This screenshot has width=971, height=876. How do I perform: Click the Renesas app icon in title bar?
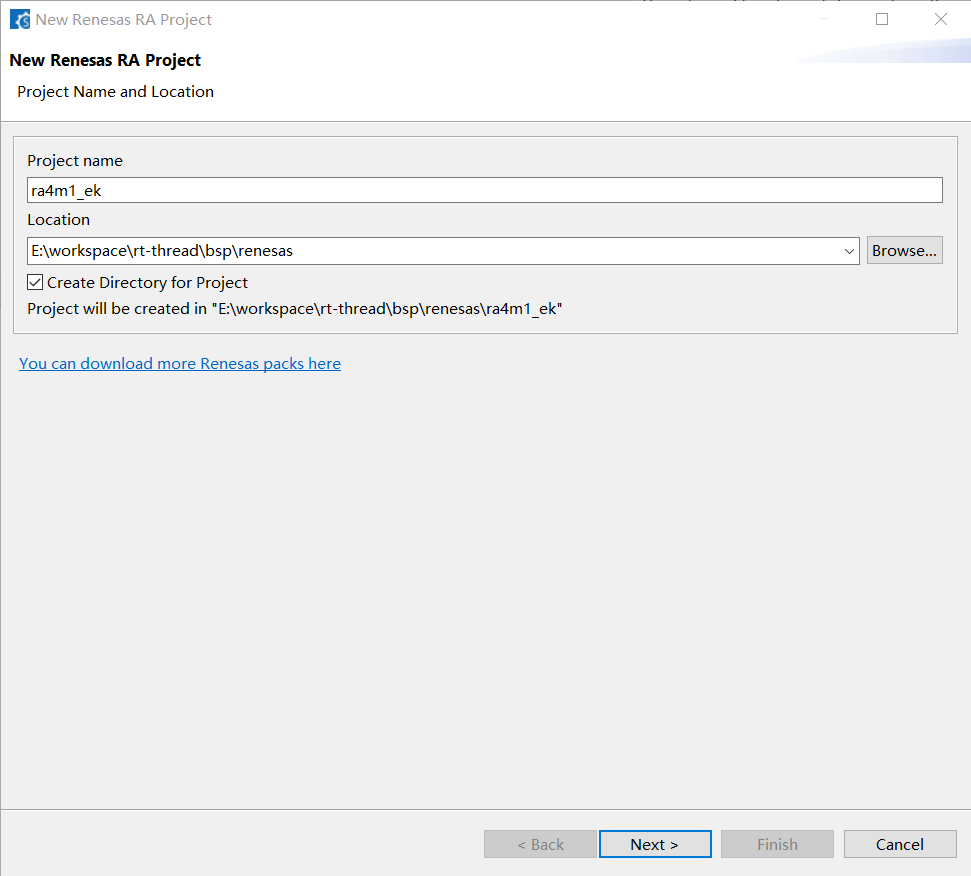coord(20,19)
